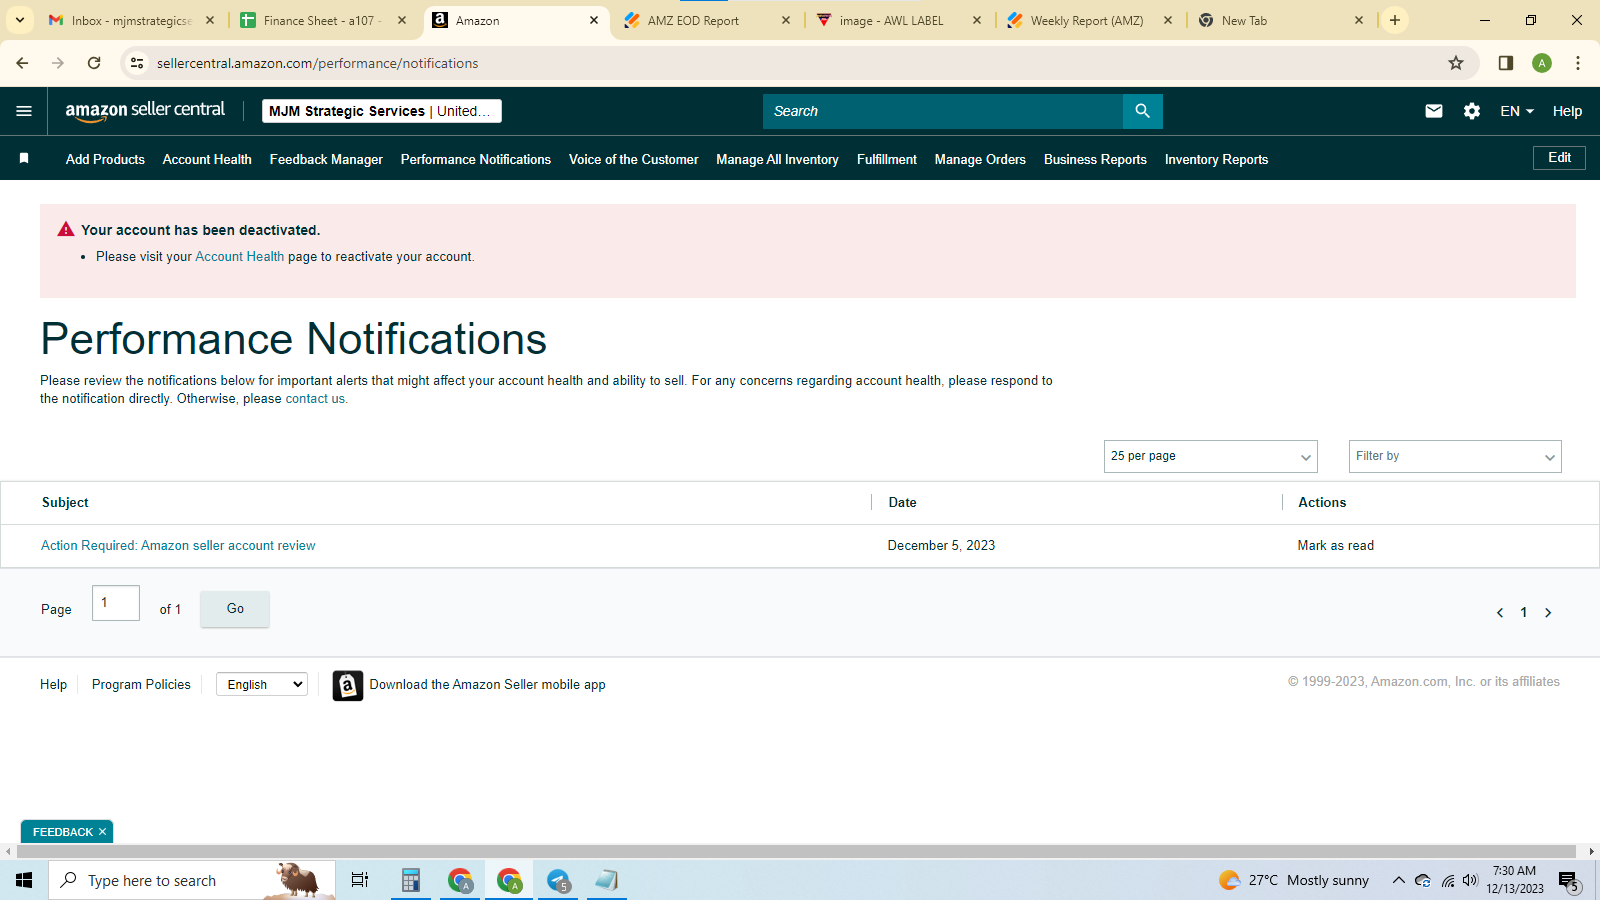The width and height of the screenshot is (1600, 900).
Task: Open Business Reports
Action: click(1095, 159)
